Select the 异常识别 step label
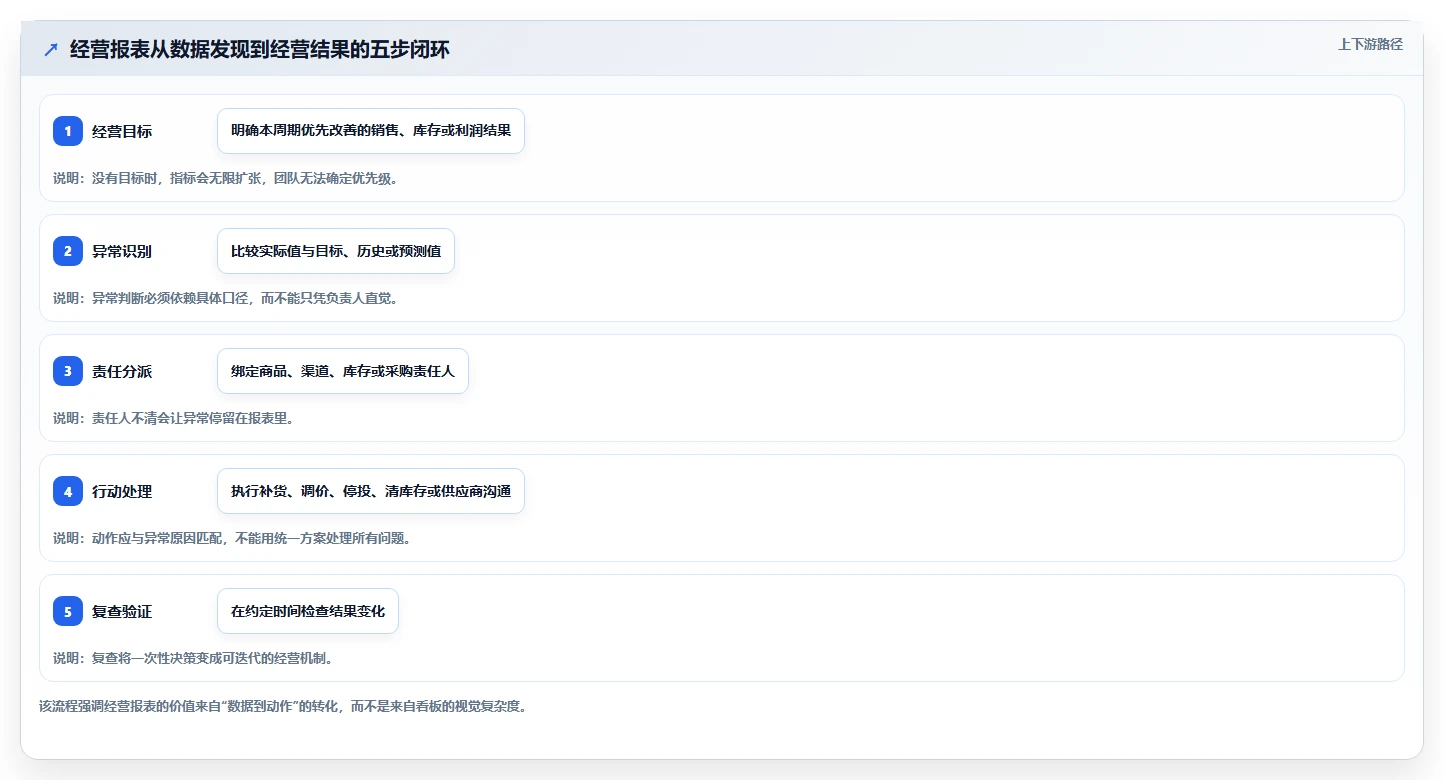Screen dimensions: 1444x780 tap(122, 251)
